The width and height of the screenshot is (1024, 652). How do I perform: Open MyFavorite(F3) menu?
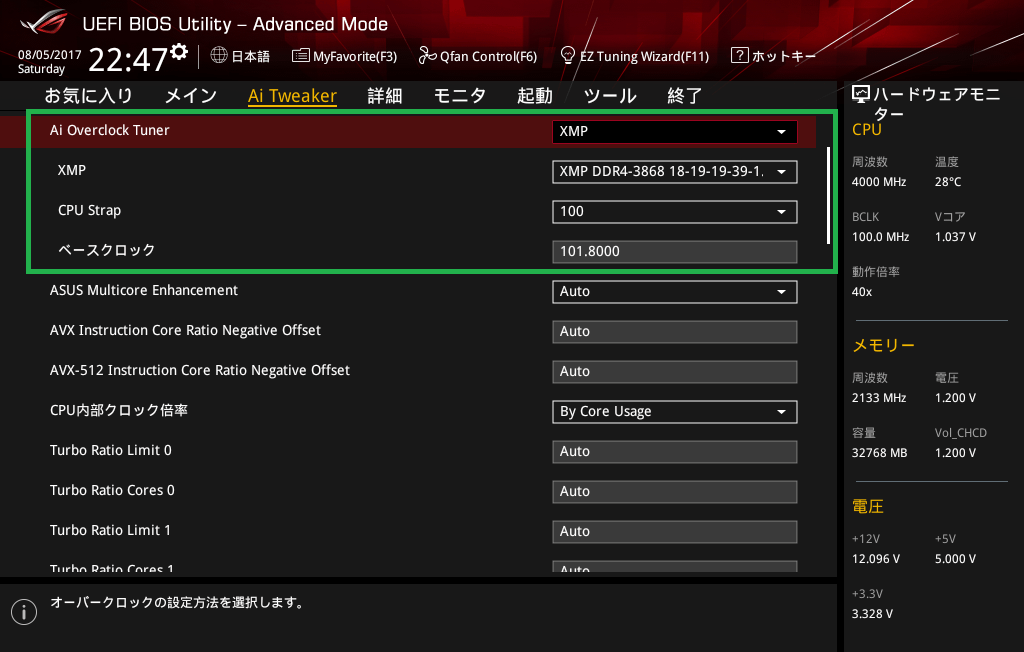pyautogui.click(x=355, y=56)
